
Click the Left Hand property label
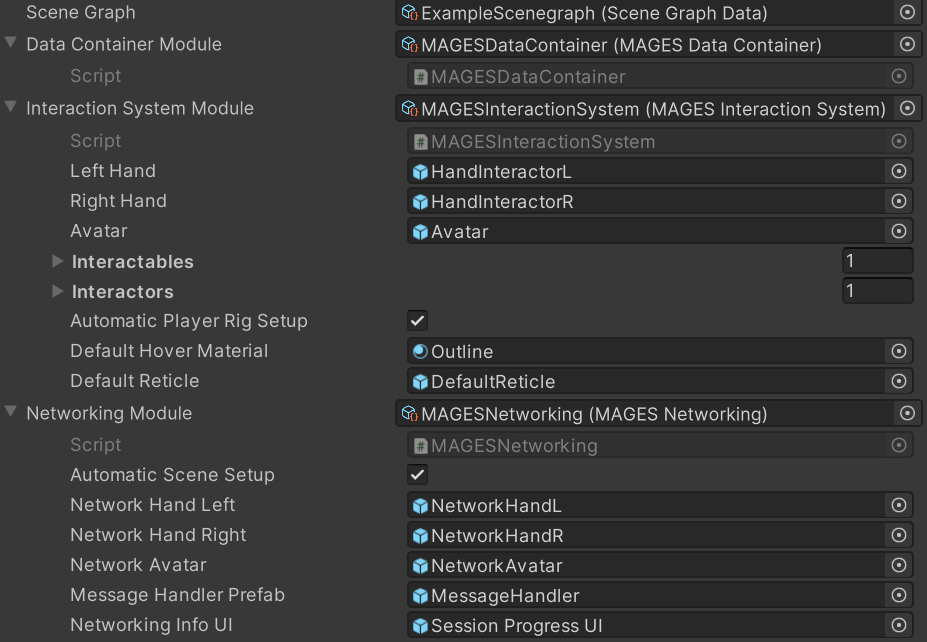(113, 171)
